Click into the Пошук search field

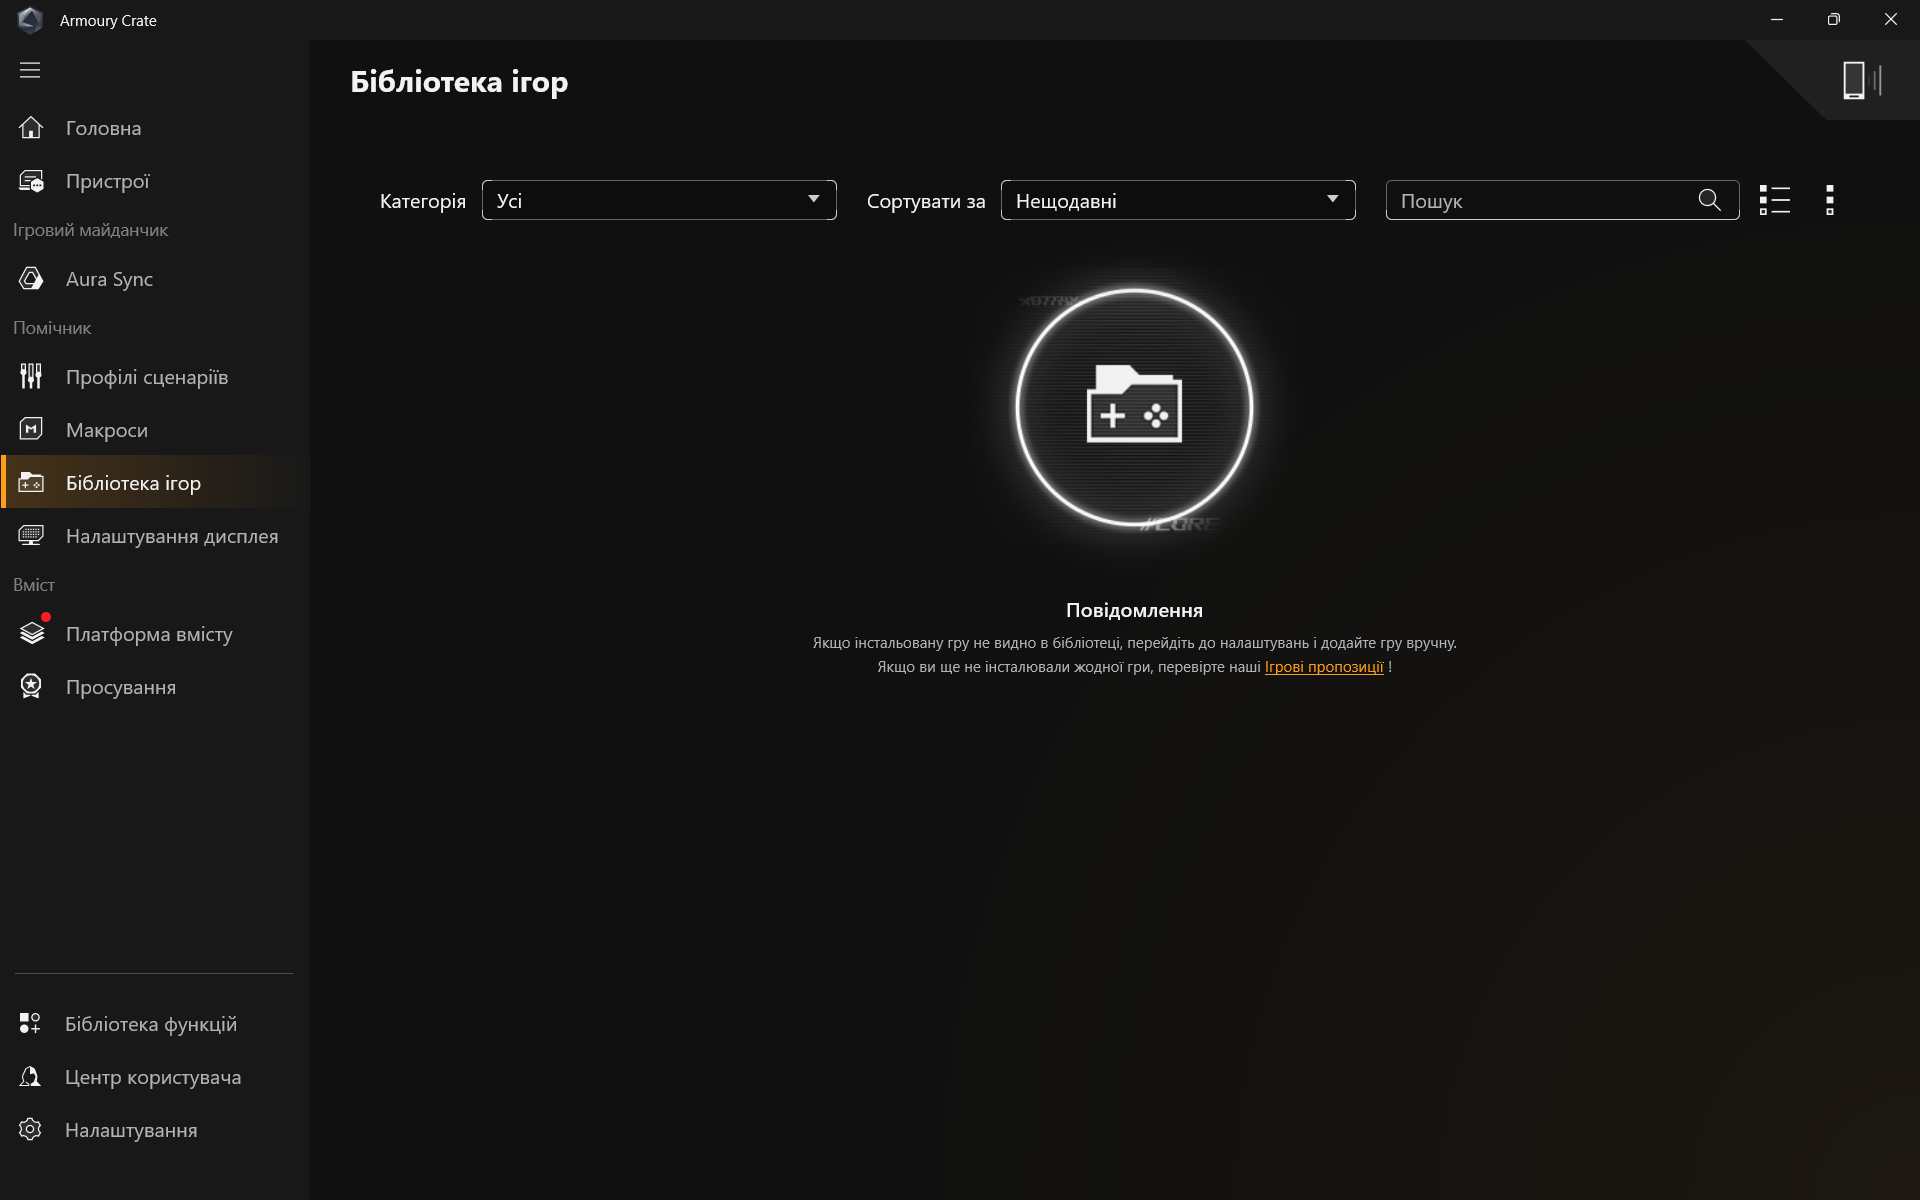click(1540, 201)
